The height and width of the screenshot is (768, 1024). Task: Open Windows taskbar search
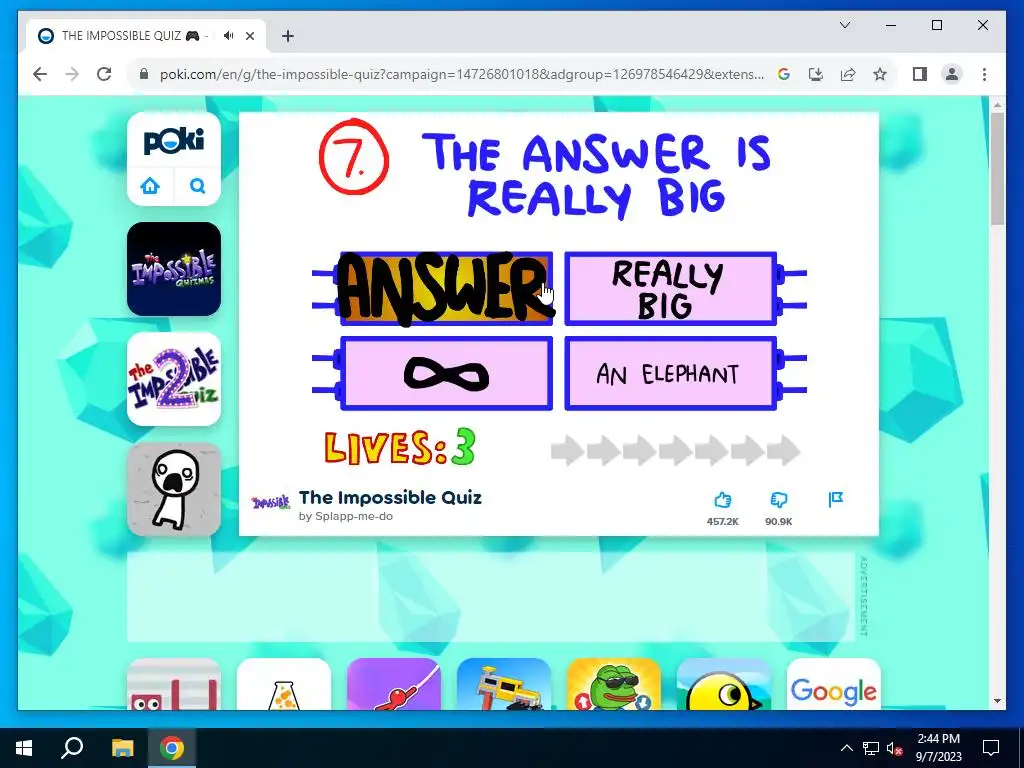point(72,748)
